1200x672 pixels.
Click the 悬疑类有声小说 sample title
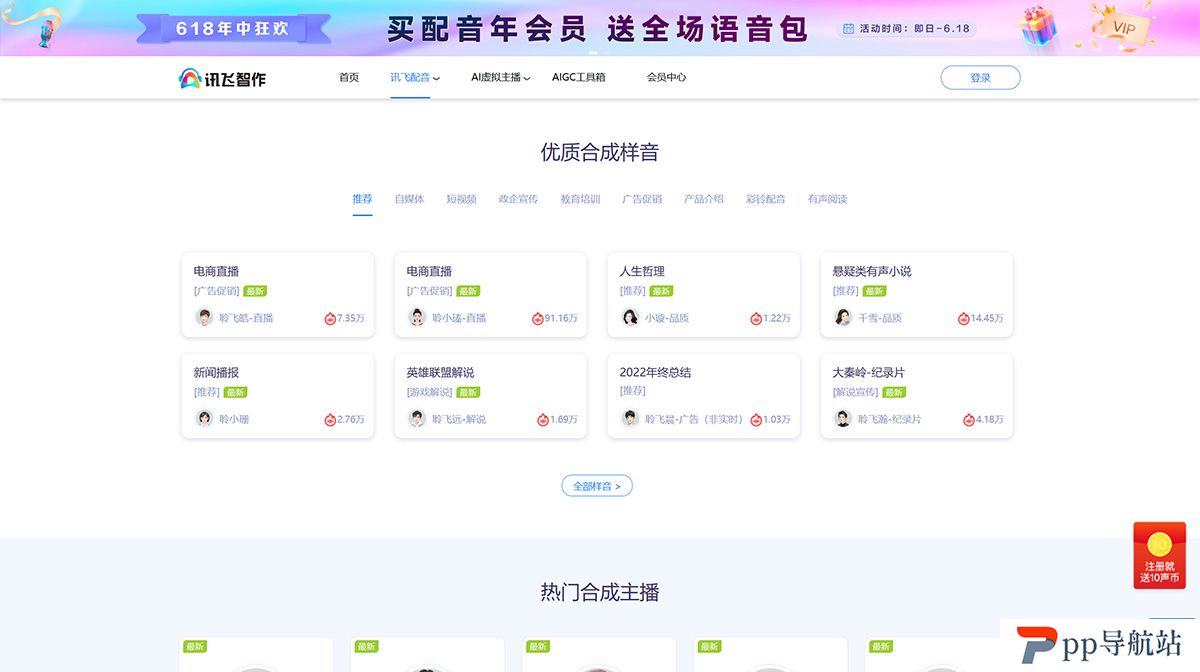pos(872,271)
